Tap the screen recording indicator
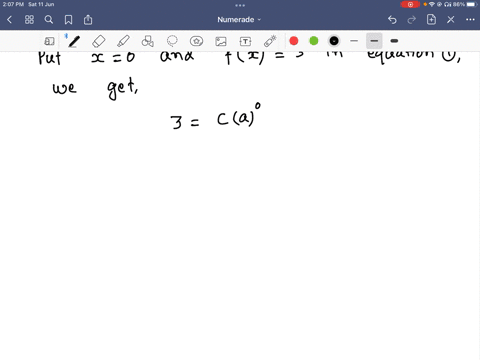Image resolution: width=480 pixels, height=360 pixels. coord(410,4)
